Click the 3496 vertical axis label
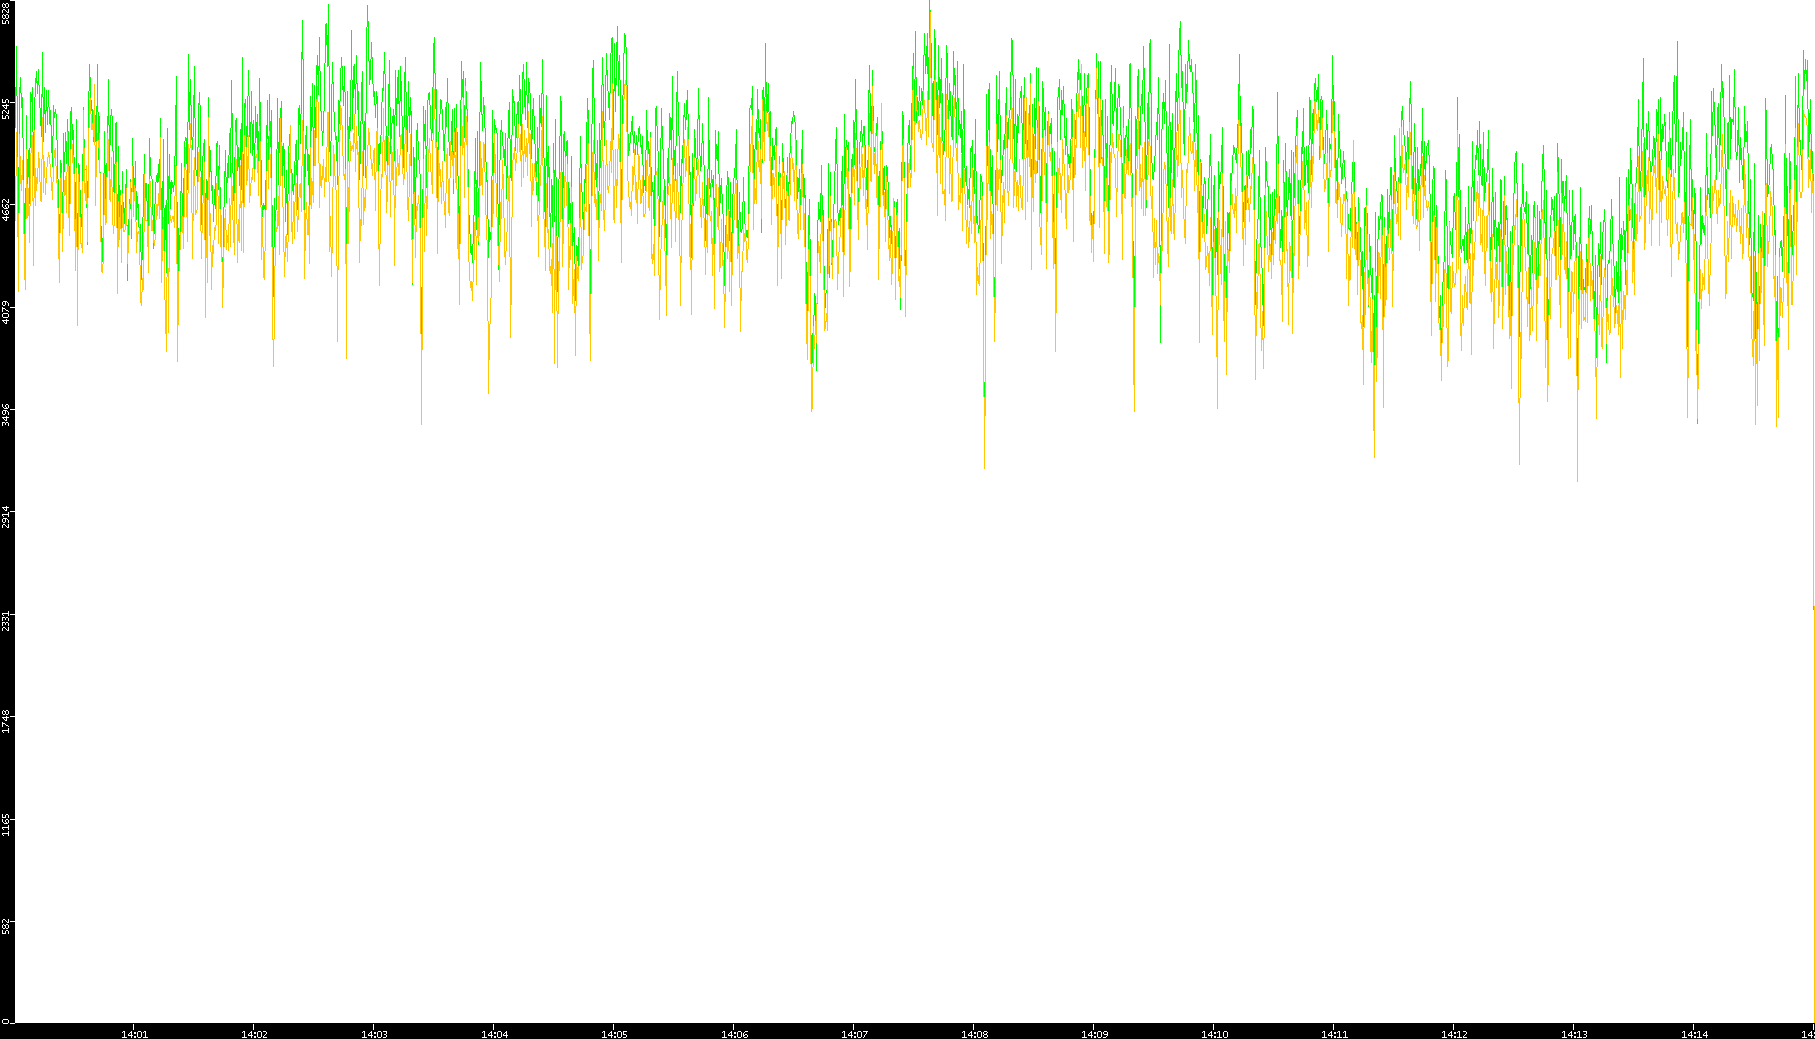 click(7, 413)
